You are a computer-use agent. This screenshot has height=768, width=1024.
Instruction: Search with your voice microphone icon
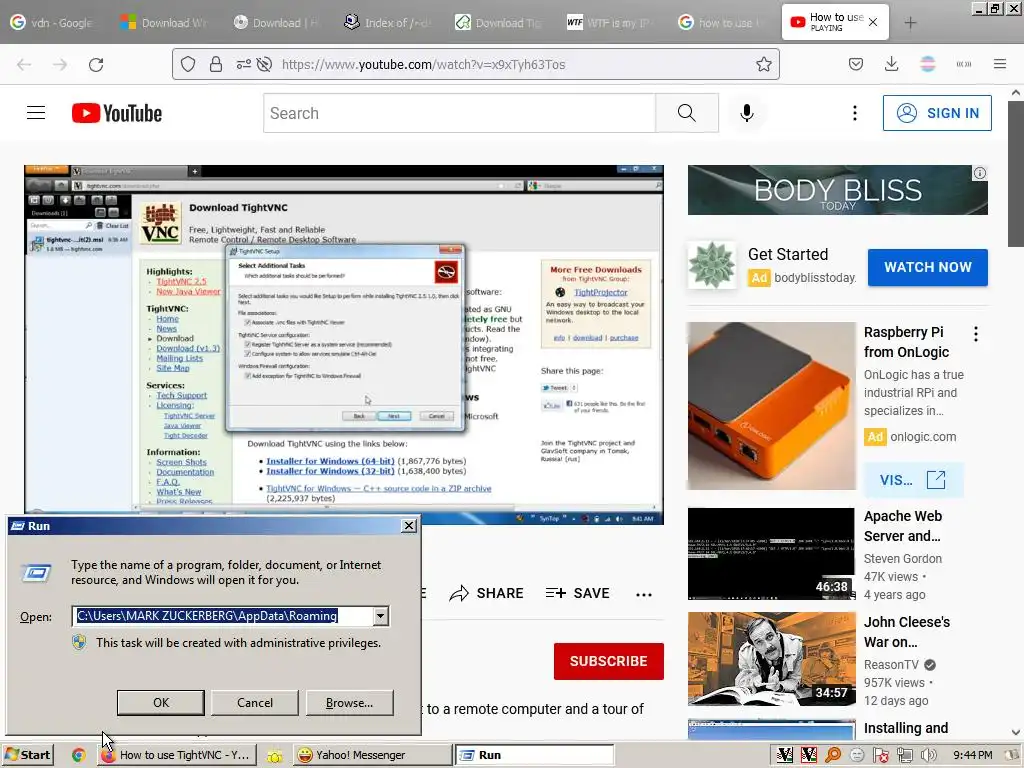(x=746, y=113)
